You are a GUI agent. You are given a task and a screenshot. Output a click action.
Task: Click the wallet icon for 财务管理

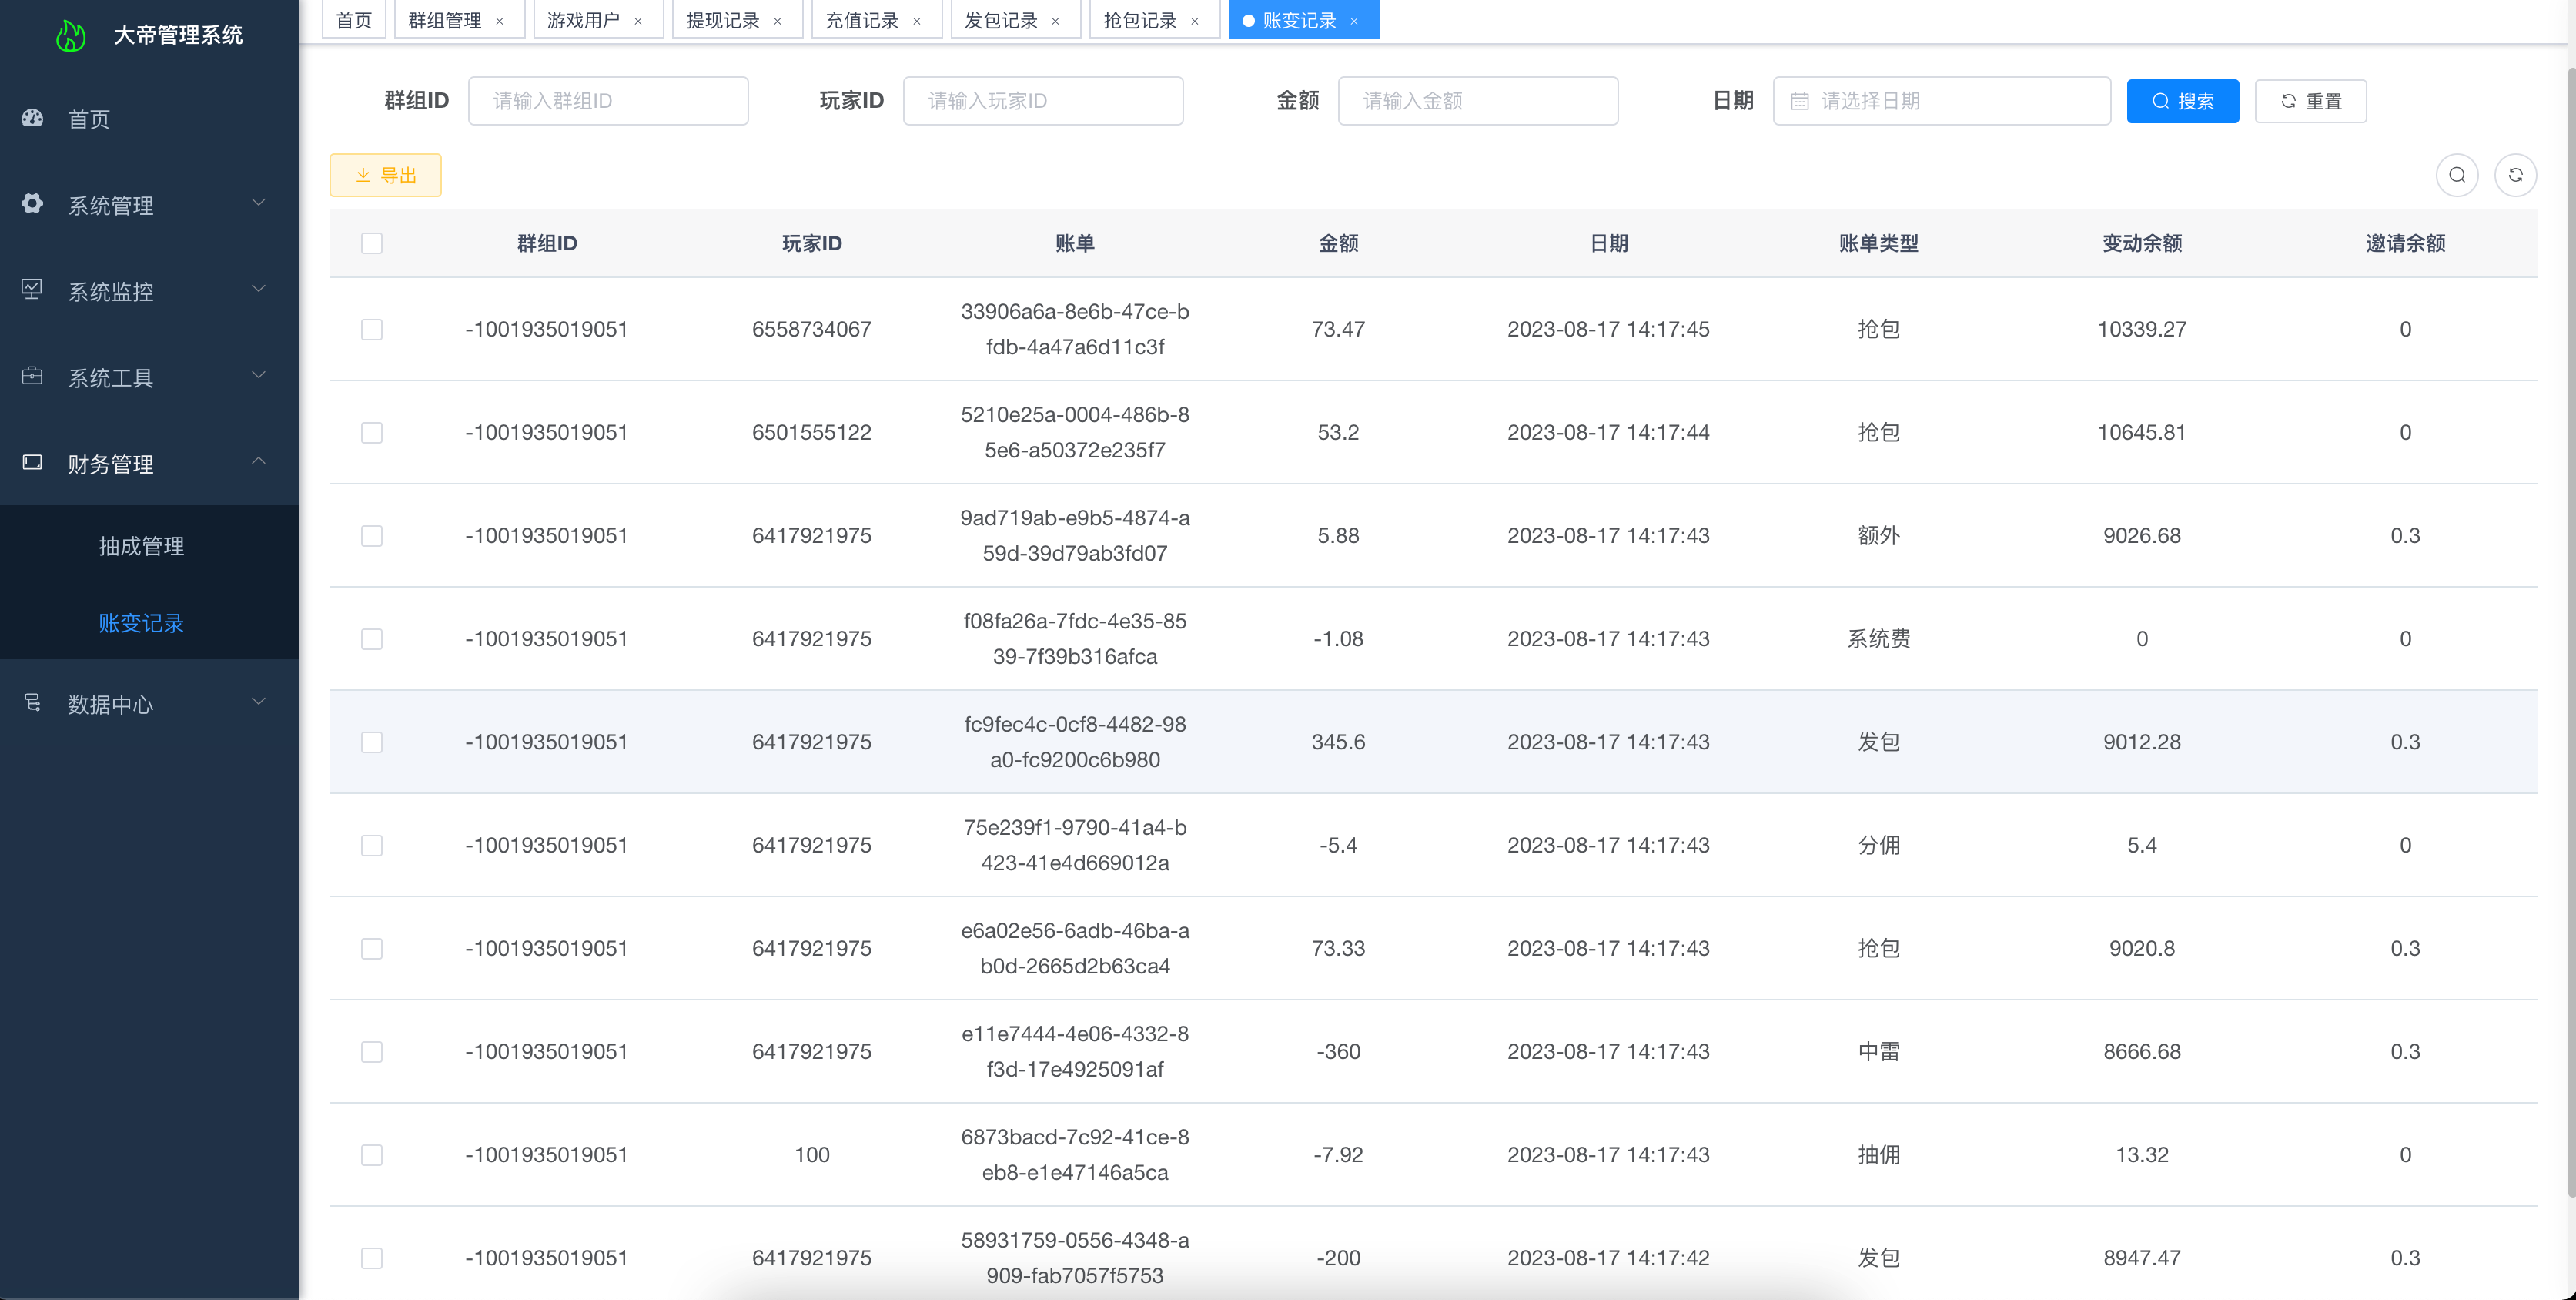tap(32, 463)
